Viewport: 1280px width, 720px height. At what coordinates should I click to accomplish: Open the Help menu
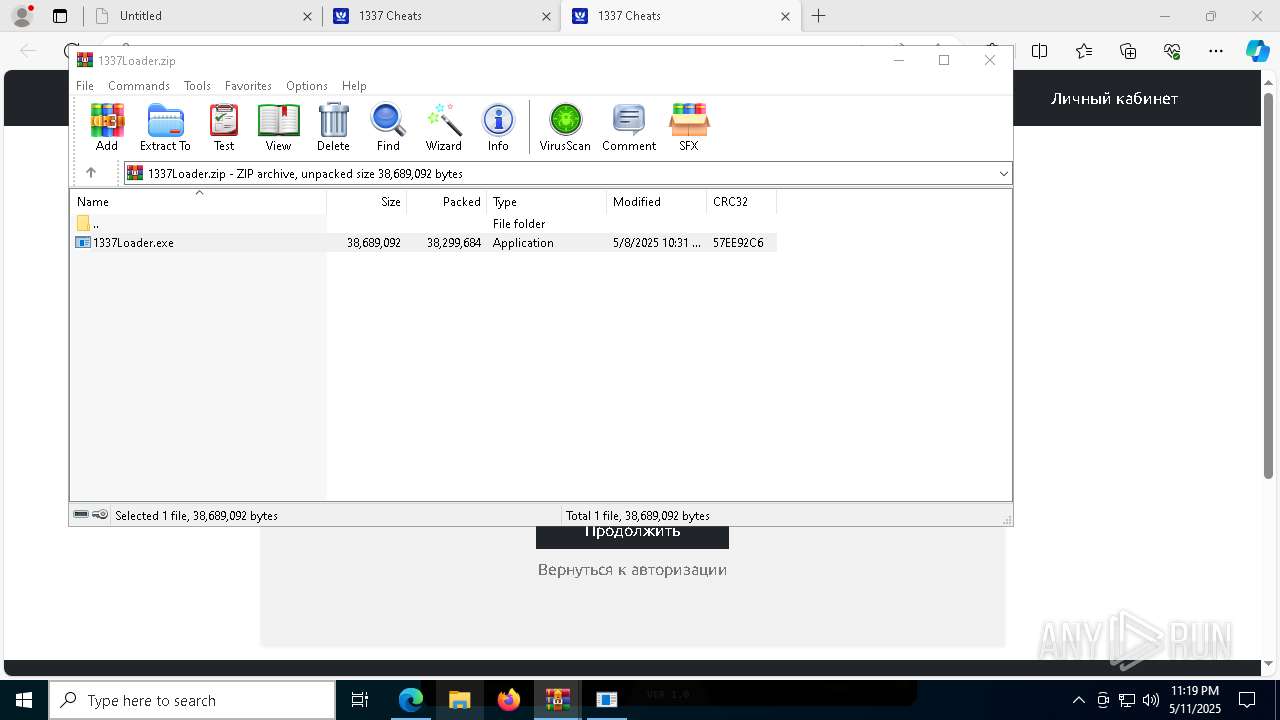354,86
